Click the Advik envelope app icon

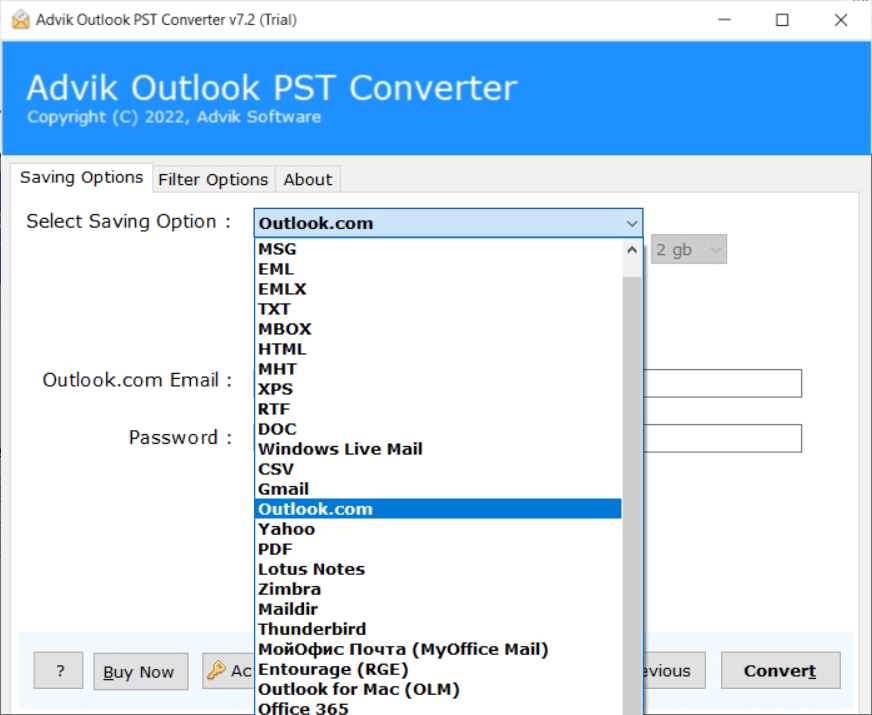pos(21,20)
